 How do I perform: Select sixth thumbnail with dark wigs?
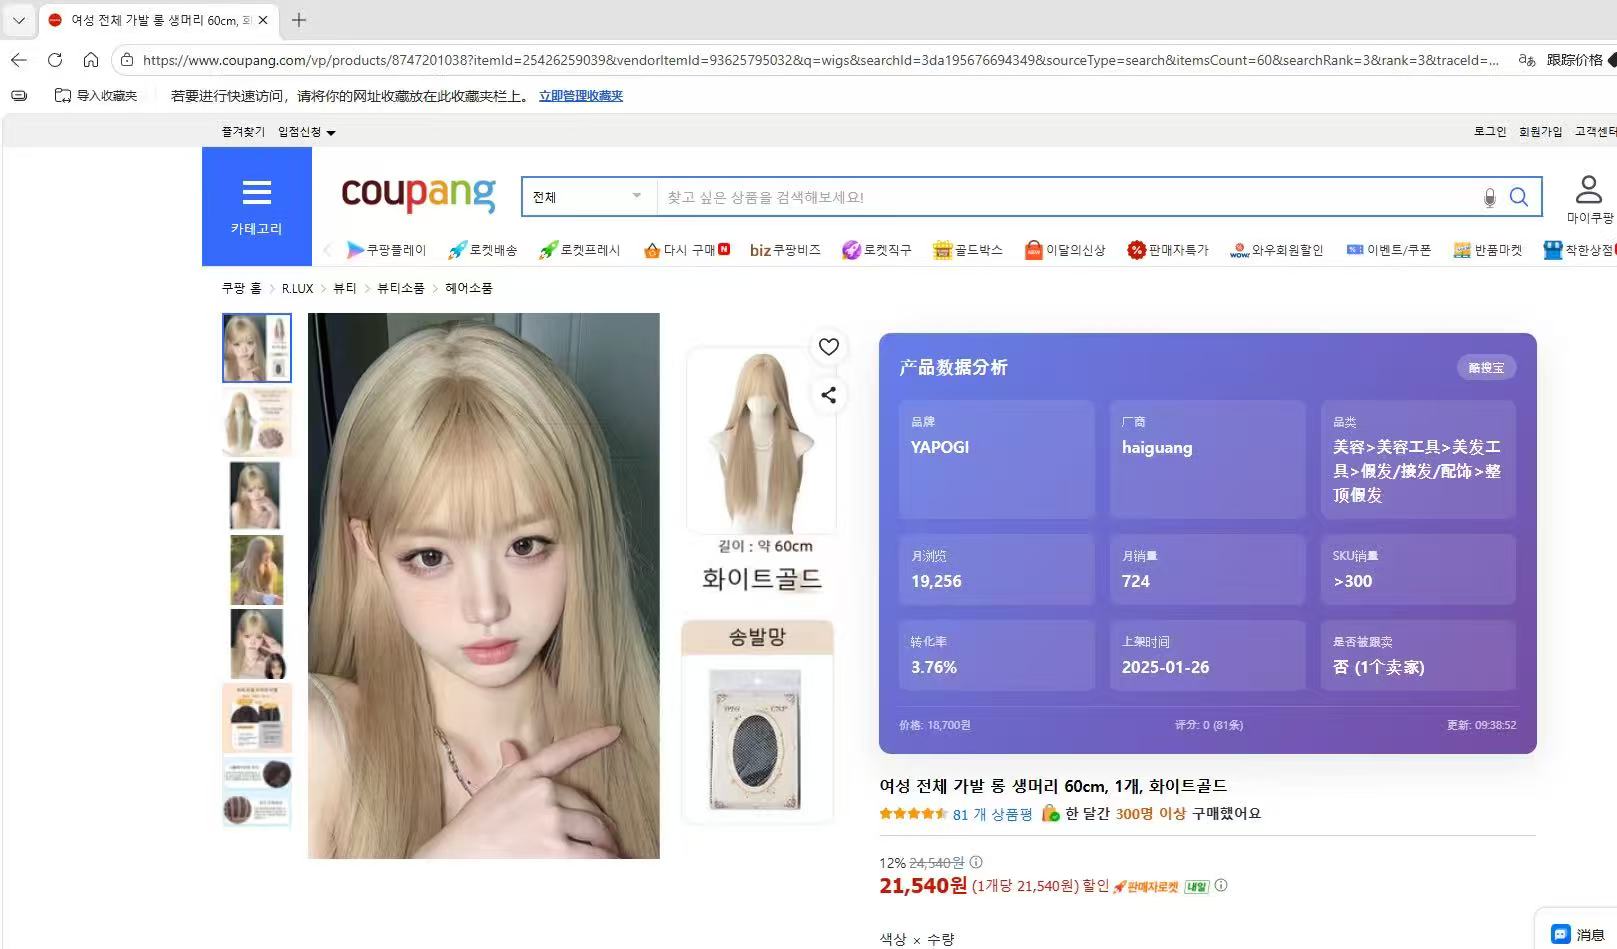pyautogui.click(x=257, y=718)
